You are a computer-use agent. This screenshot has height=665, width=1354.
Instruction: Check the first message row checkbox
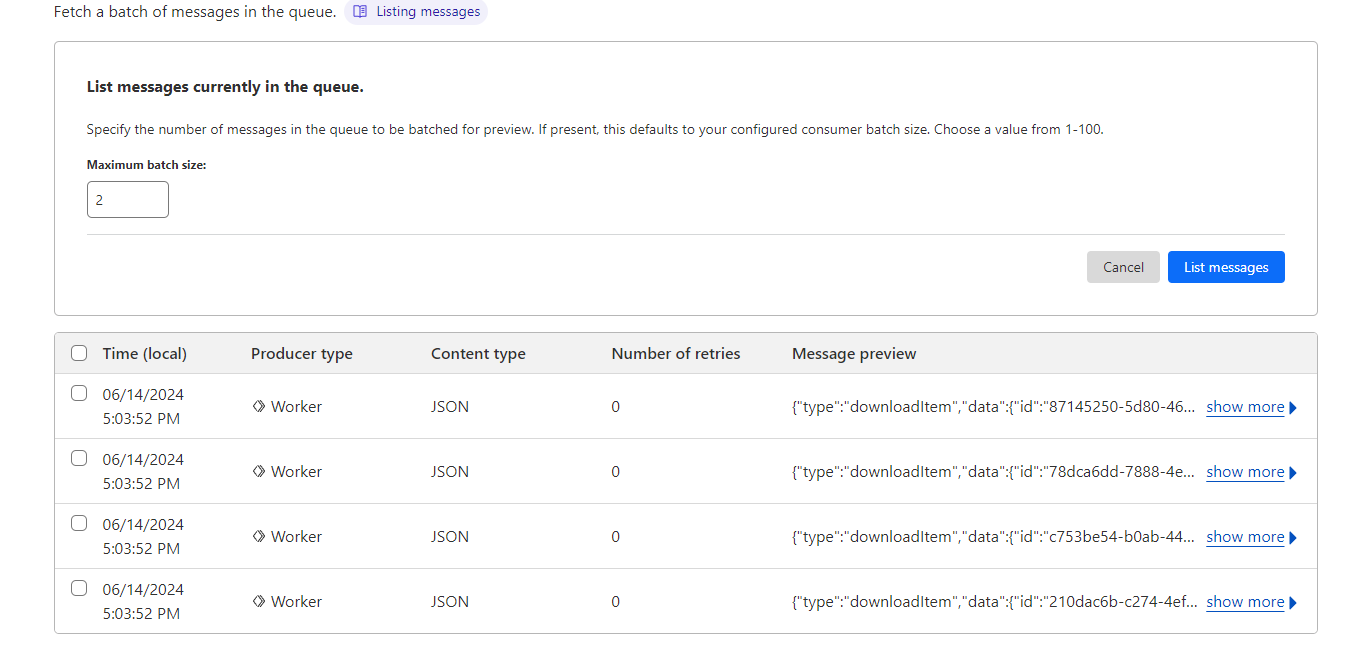79,393
